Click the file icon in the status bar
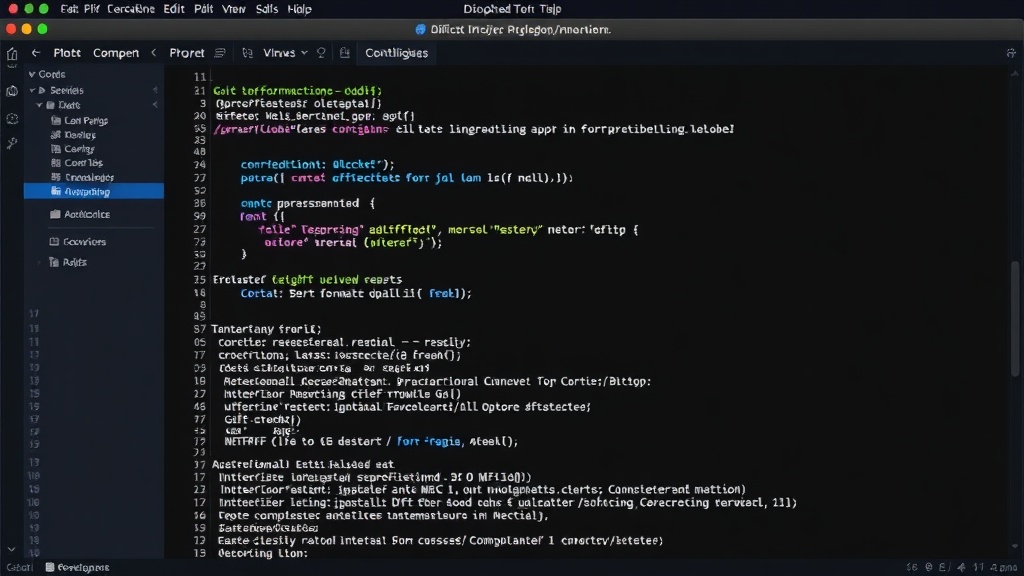 [50, 567]
